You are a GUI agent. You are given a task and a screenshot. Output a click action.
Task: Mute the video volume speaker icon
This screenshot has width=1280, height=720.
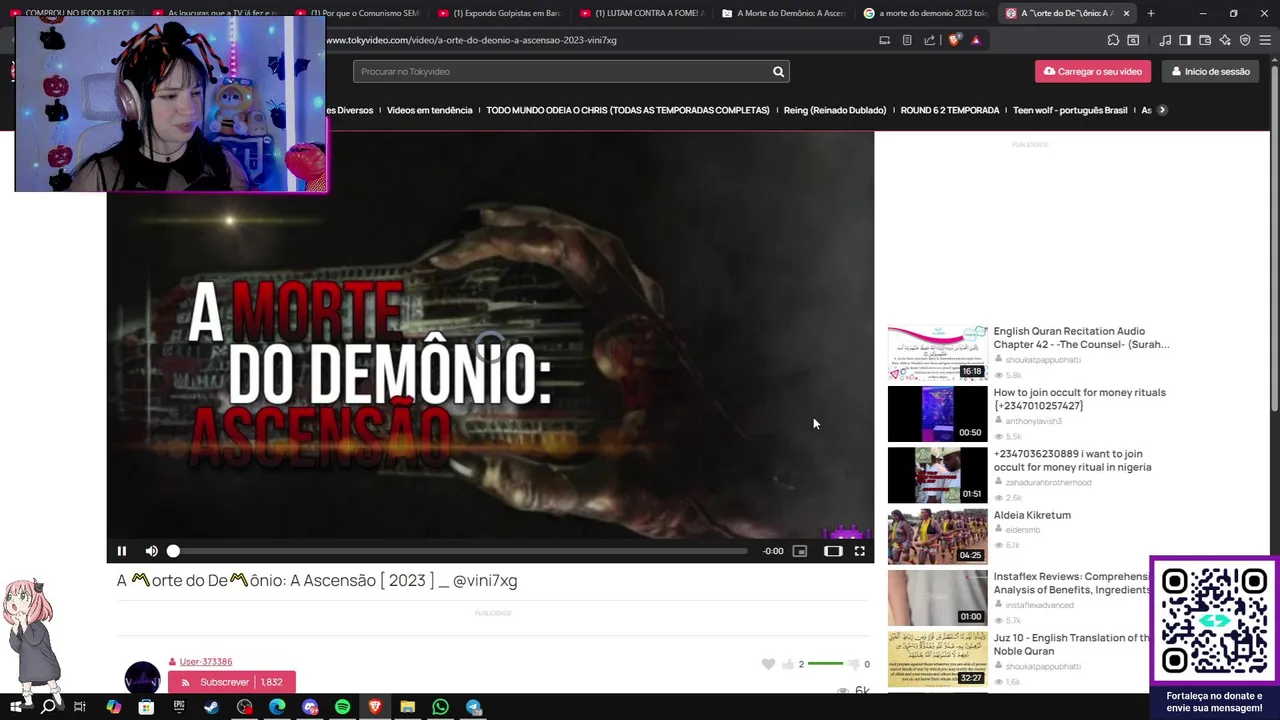[152, 551]
